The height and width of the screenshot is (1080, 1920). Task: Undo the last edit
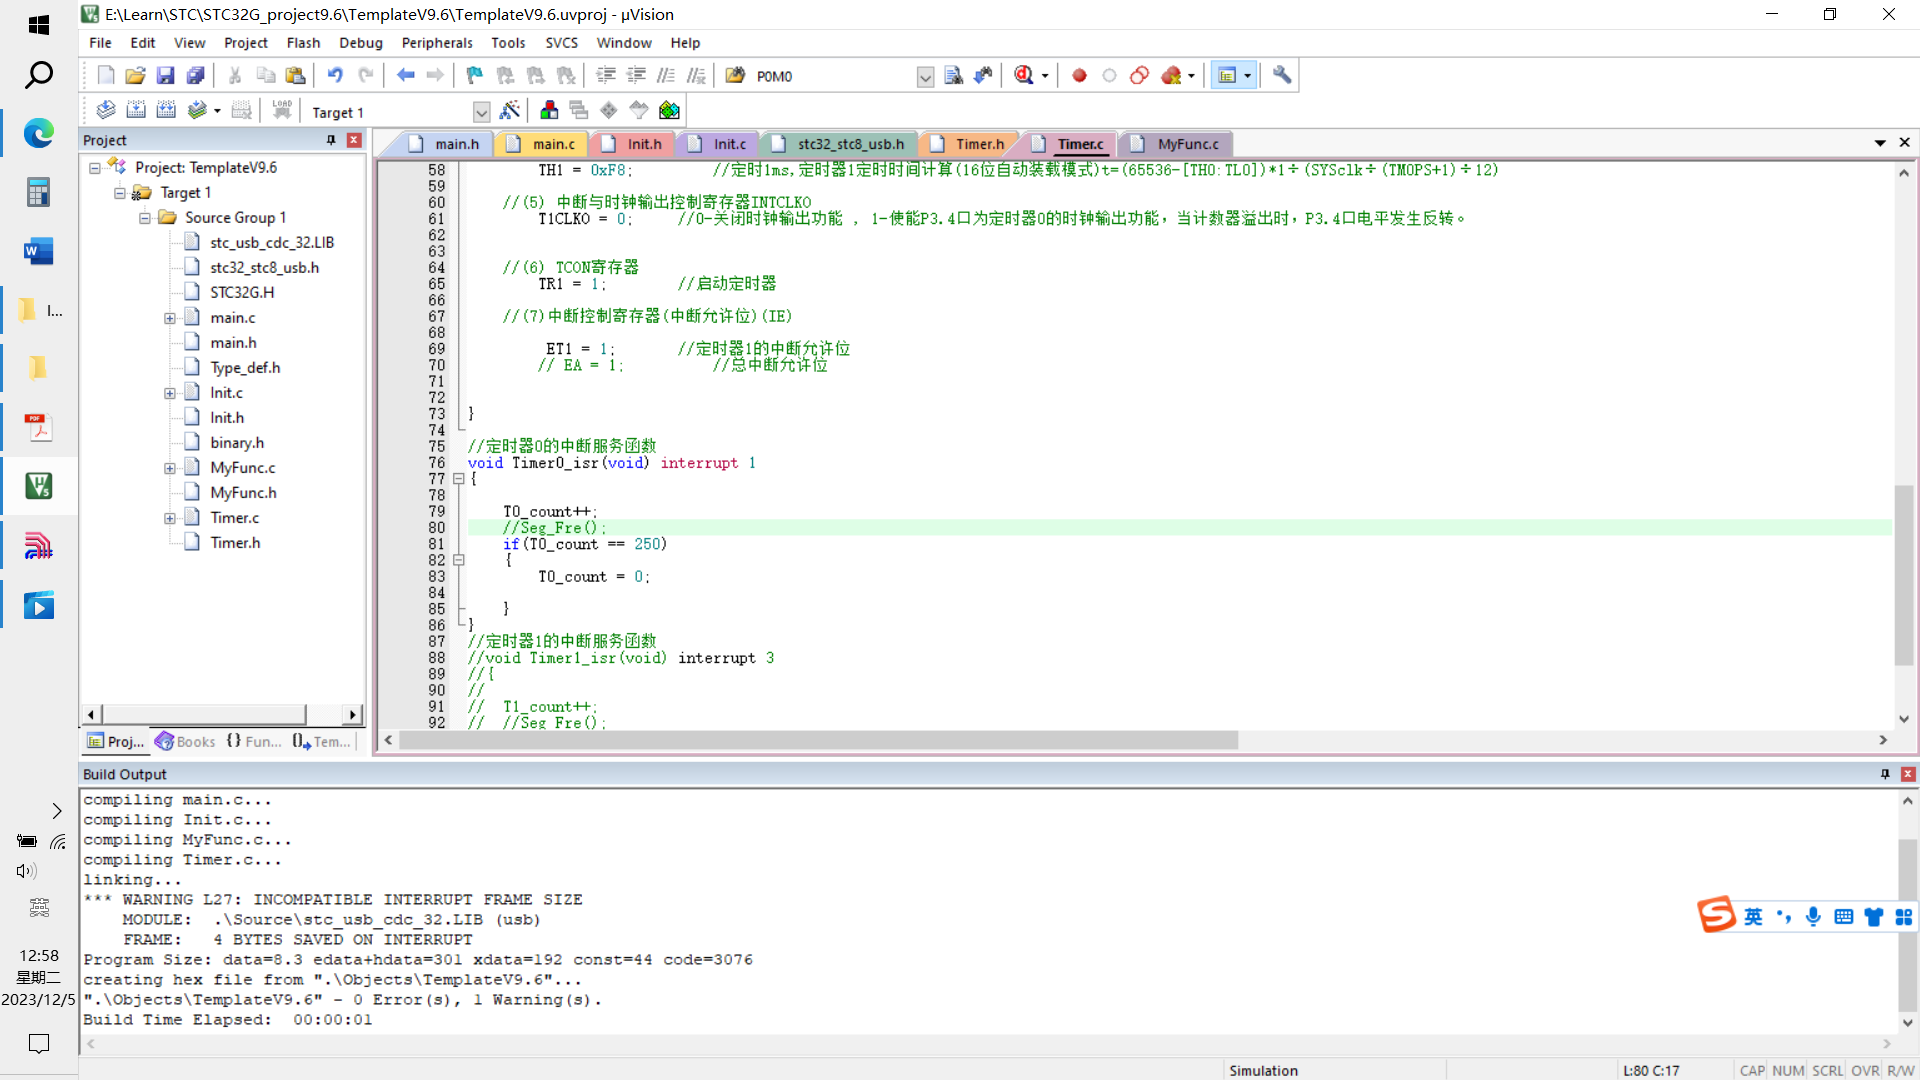pyautogui.click(x=335, y=75)
